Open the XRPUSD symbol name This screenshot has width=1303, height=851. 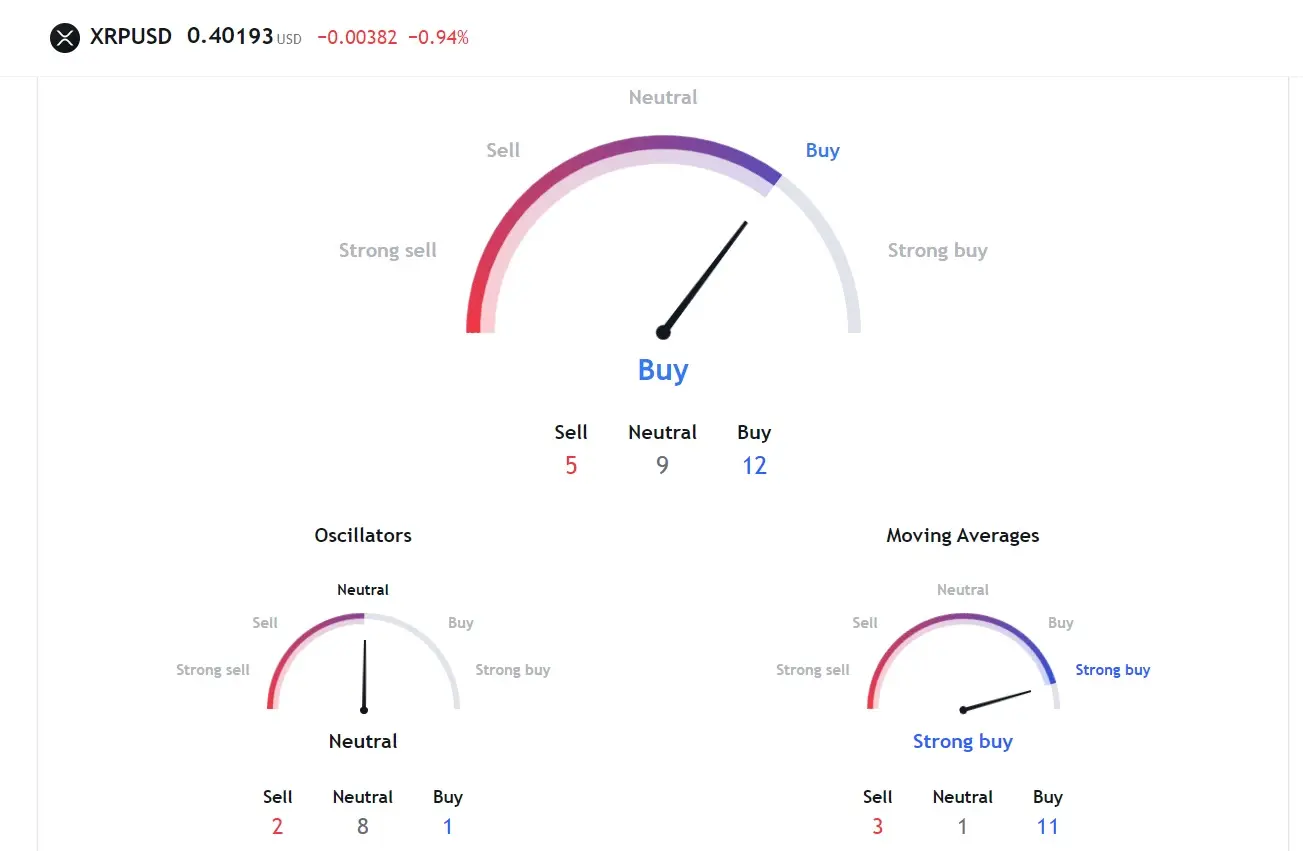point(131,37)
